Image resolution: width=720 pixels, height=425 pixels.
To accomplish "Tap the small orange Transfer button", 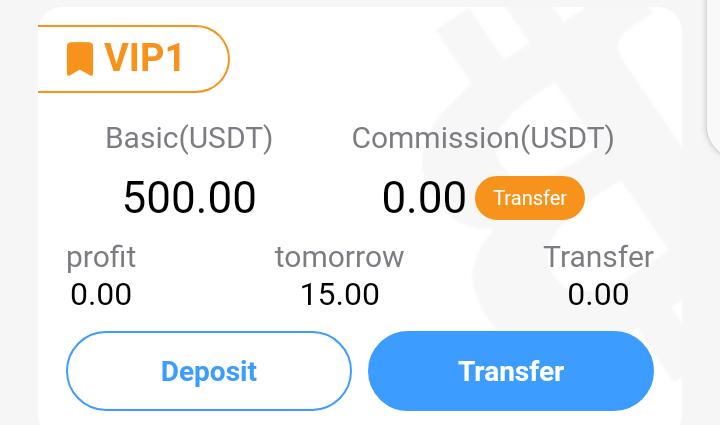I will 529,198.
